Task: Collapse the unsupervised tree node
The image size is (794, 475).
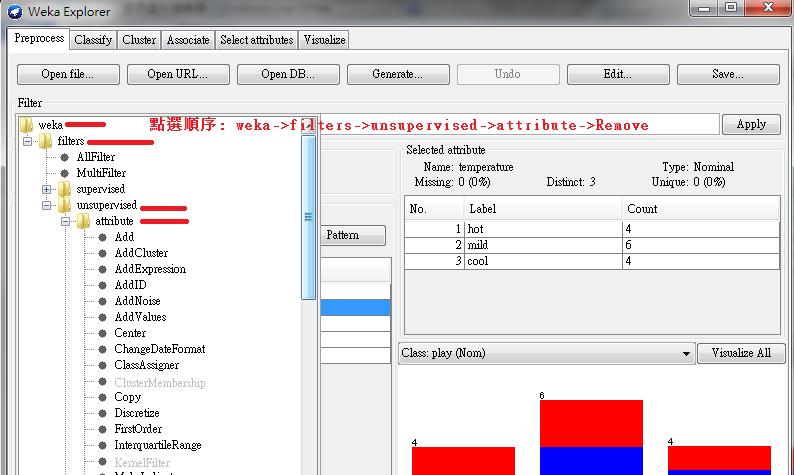Action: 46,206
